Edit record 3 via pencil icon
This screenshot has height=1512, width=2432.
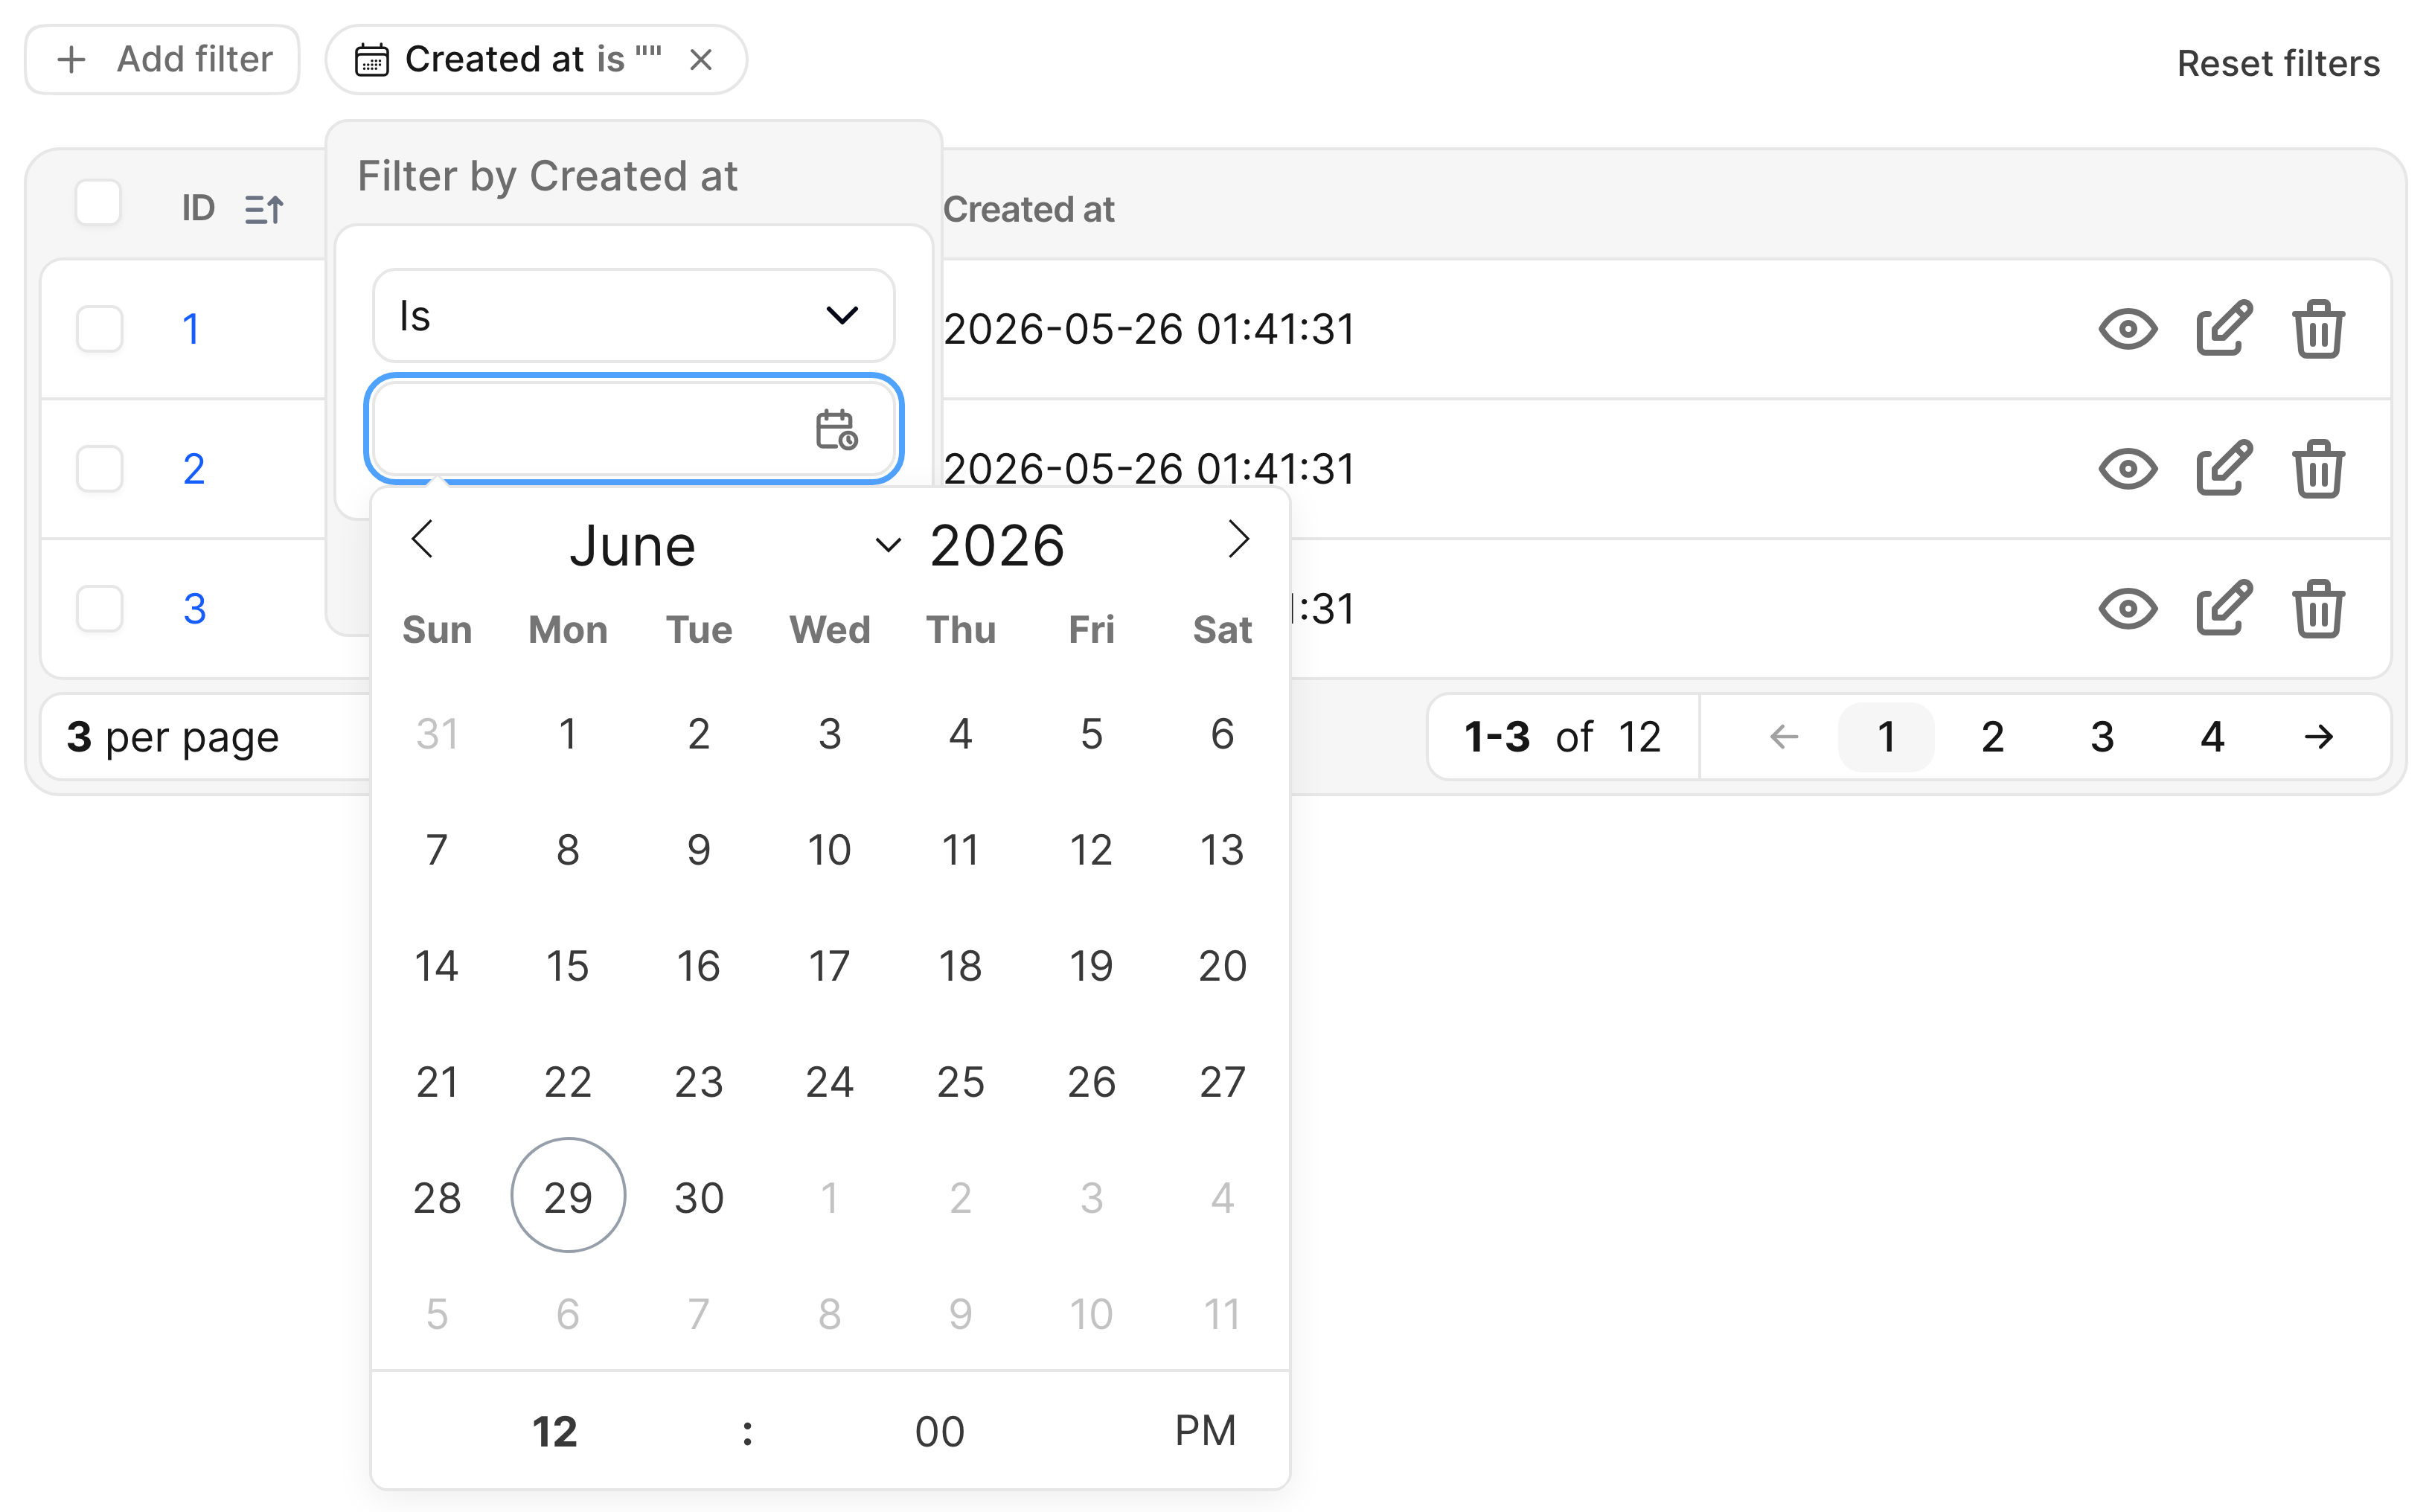2224,608
